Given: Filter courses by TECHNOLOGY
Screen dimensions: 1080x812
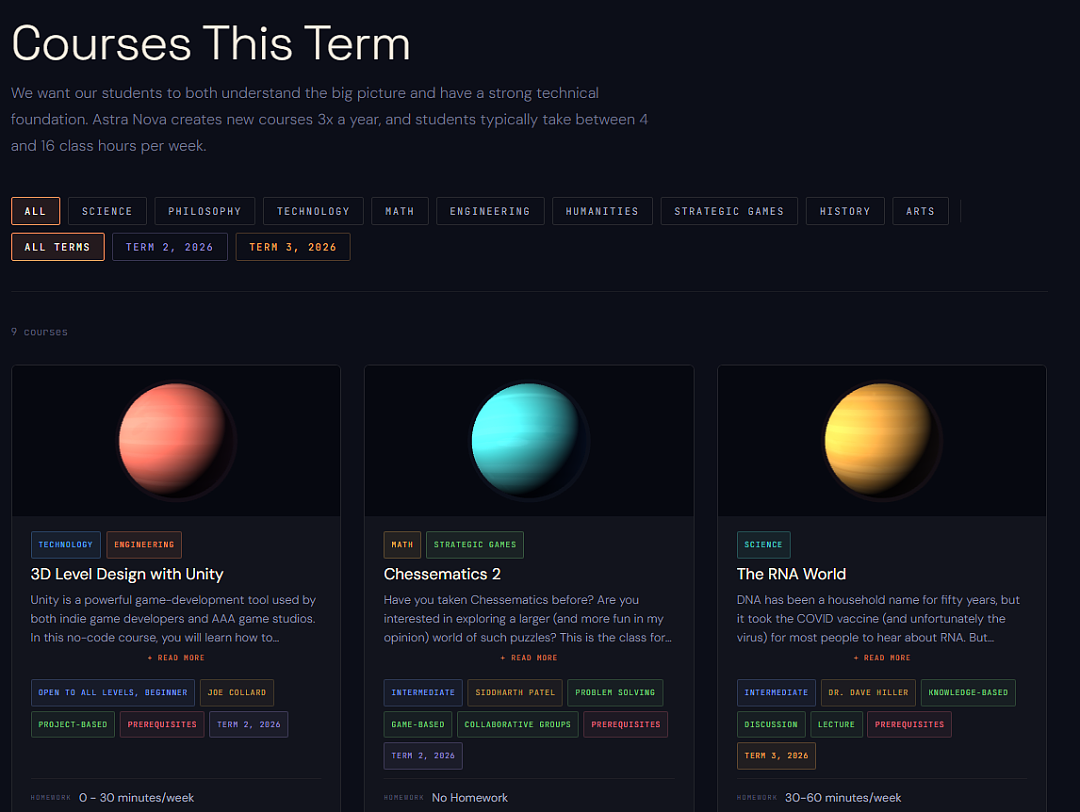Looking at the screenshot, I should pyautogui.click(x=313, y=211).
